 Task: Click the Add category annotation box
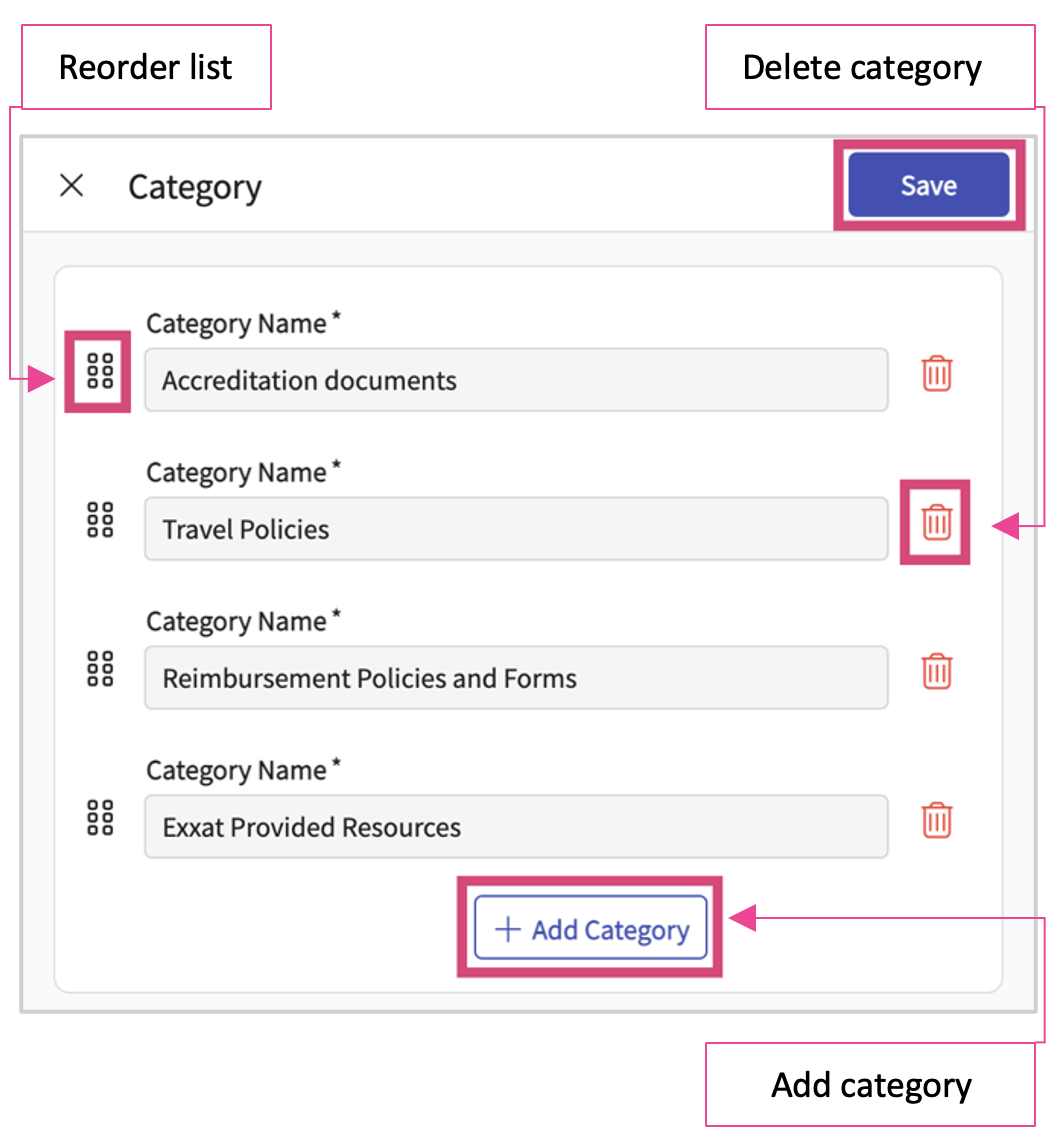(871, 1085)
